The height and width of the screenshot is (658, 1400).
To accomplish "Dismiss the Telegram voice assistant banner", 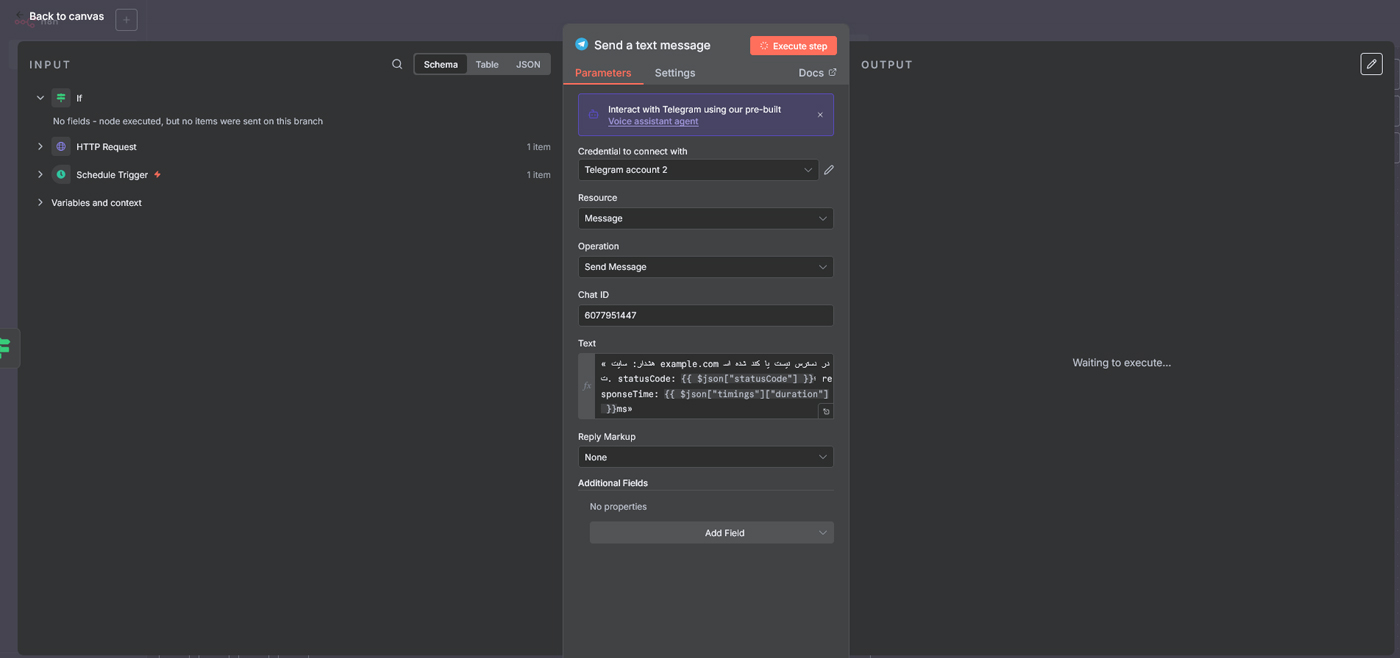I will coord(820,115).
